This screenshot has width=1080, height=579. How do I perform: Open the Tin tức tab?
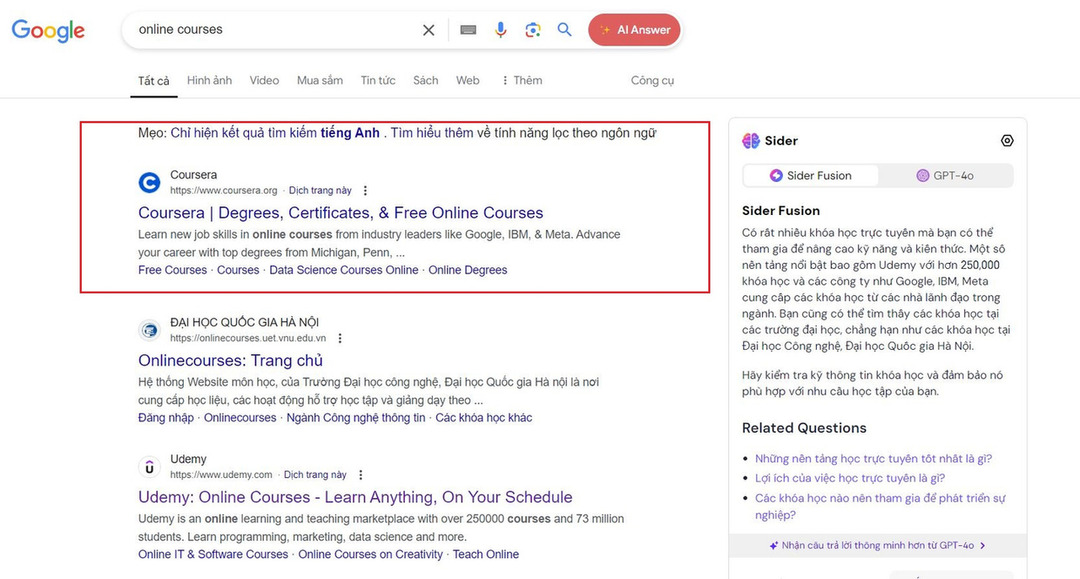pos(378,81)
